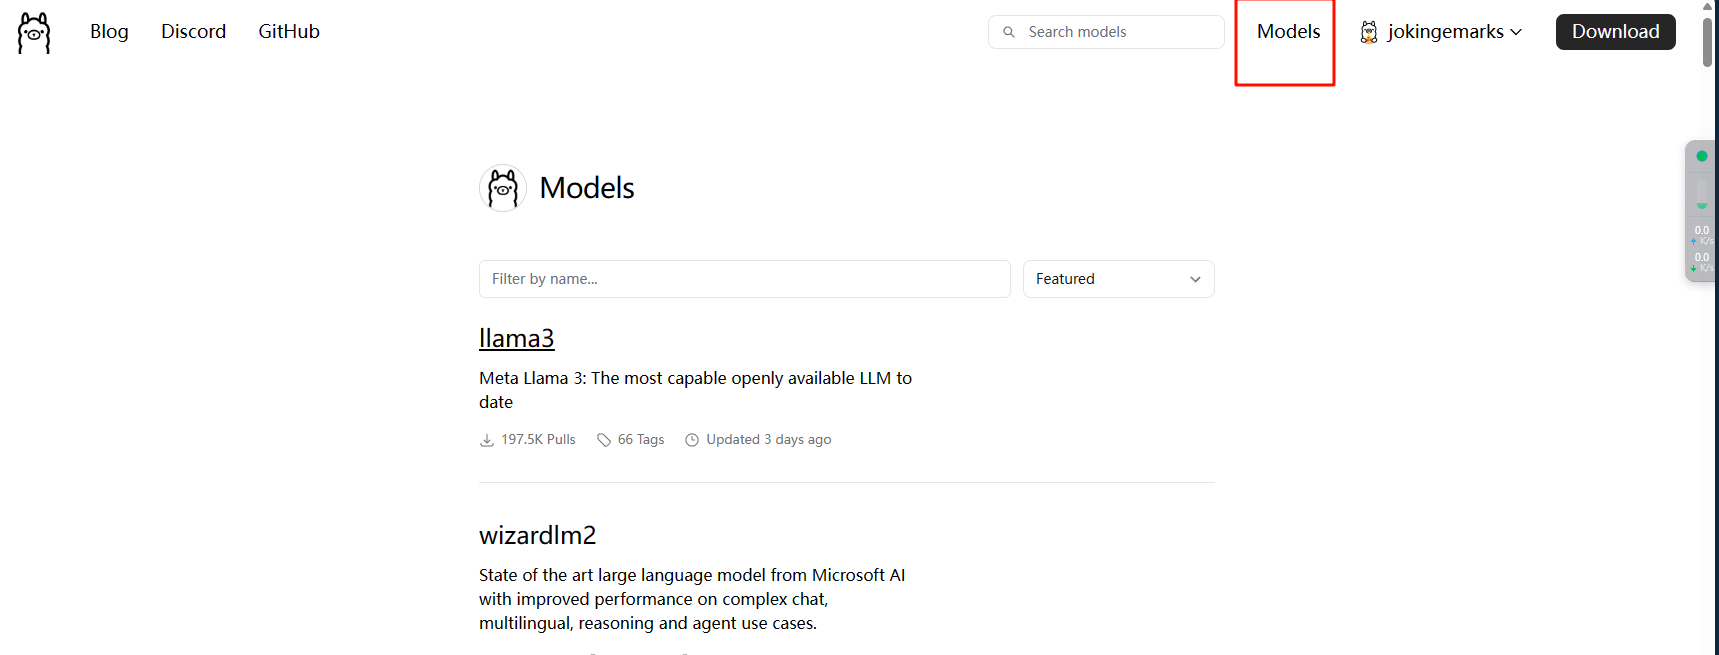Viewport: 1719px width, 655px height.
Task: Open the llama3 model link
Action: pos(516,338)
